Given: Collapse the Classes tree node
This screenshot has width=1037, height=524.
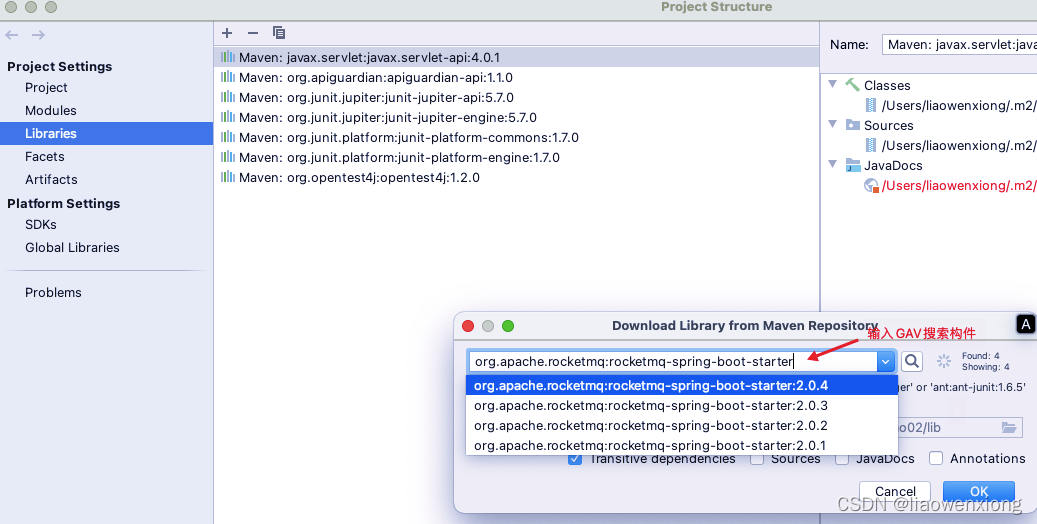Looking at the screenshot, I should tap(833, 84).
